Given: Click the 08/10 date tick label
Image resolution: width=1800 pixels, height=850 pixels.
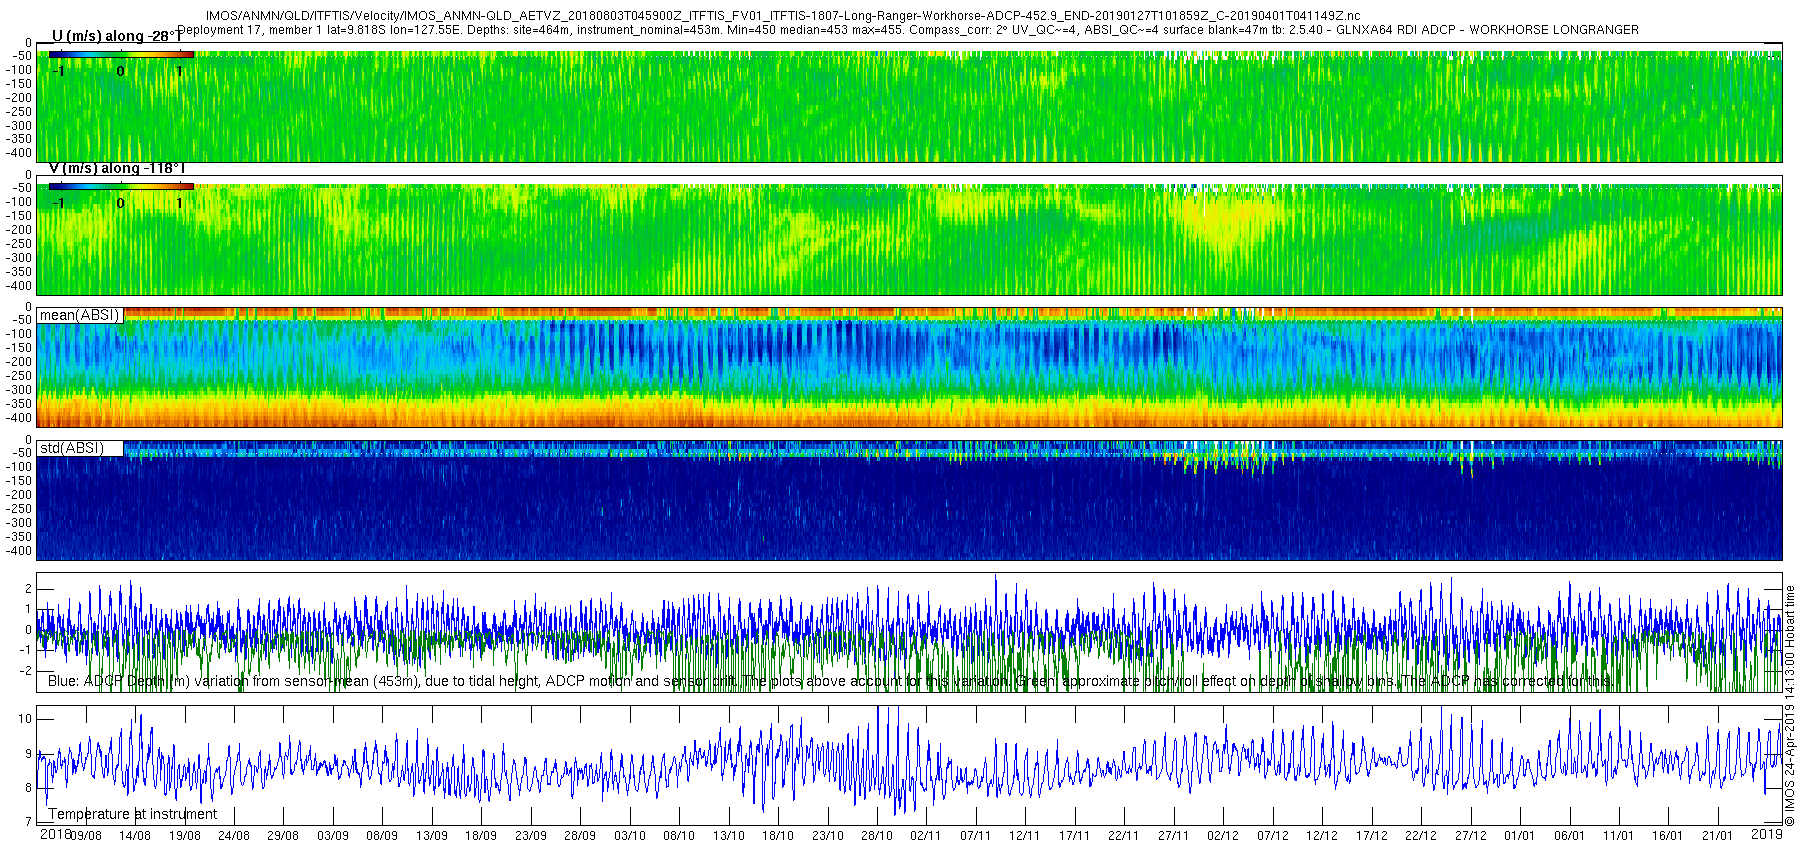Looking at the screenshot, I should pos(679,836).
